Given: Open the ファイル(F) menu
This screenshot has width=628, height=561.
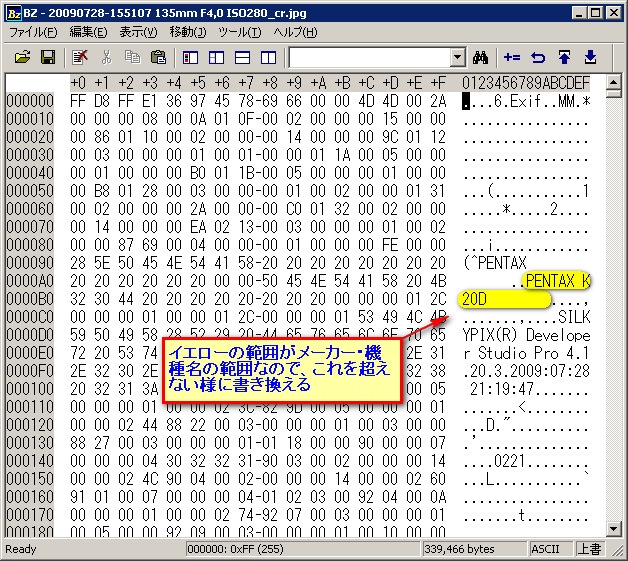Looking at the screenshot, I should coord(33,32).
